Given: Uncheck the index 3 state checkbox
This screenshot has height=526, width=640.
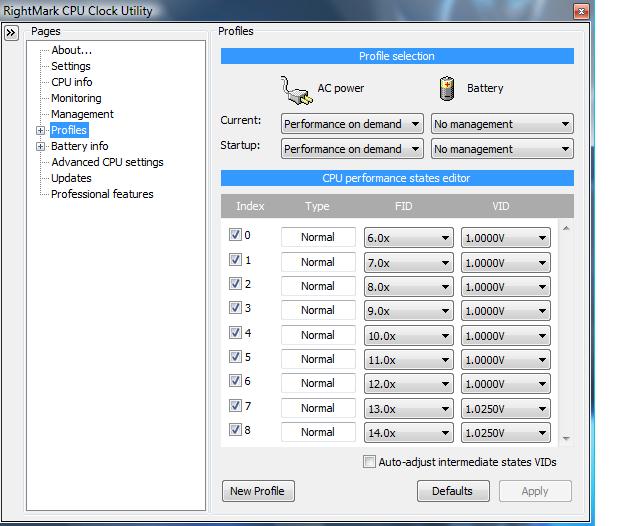Looking at the screenshot, I should pyautogui.click(x=235, y=307).
